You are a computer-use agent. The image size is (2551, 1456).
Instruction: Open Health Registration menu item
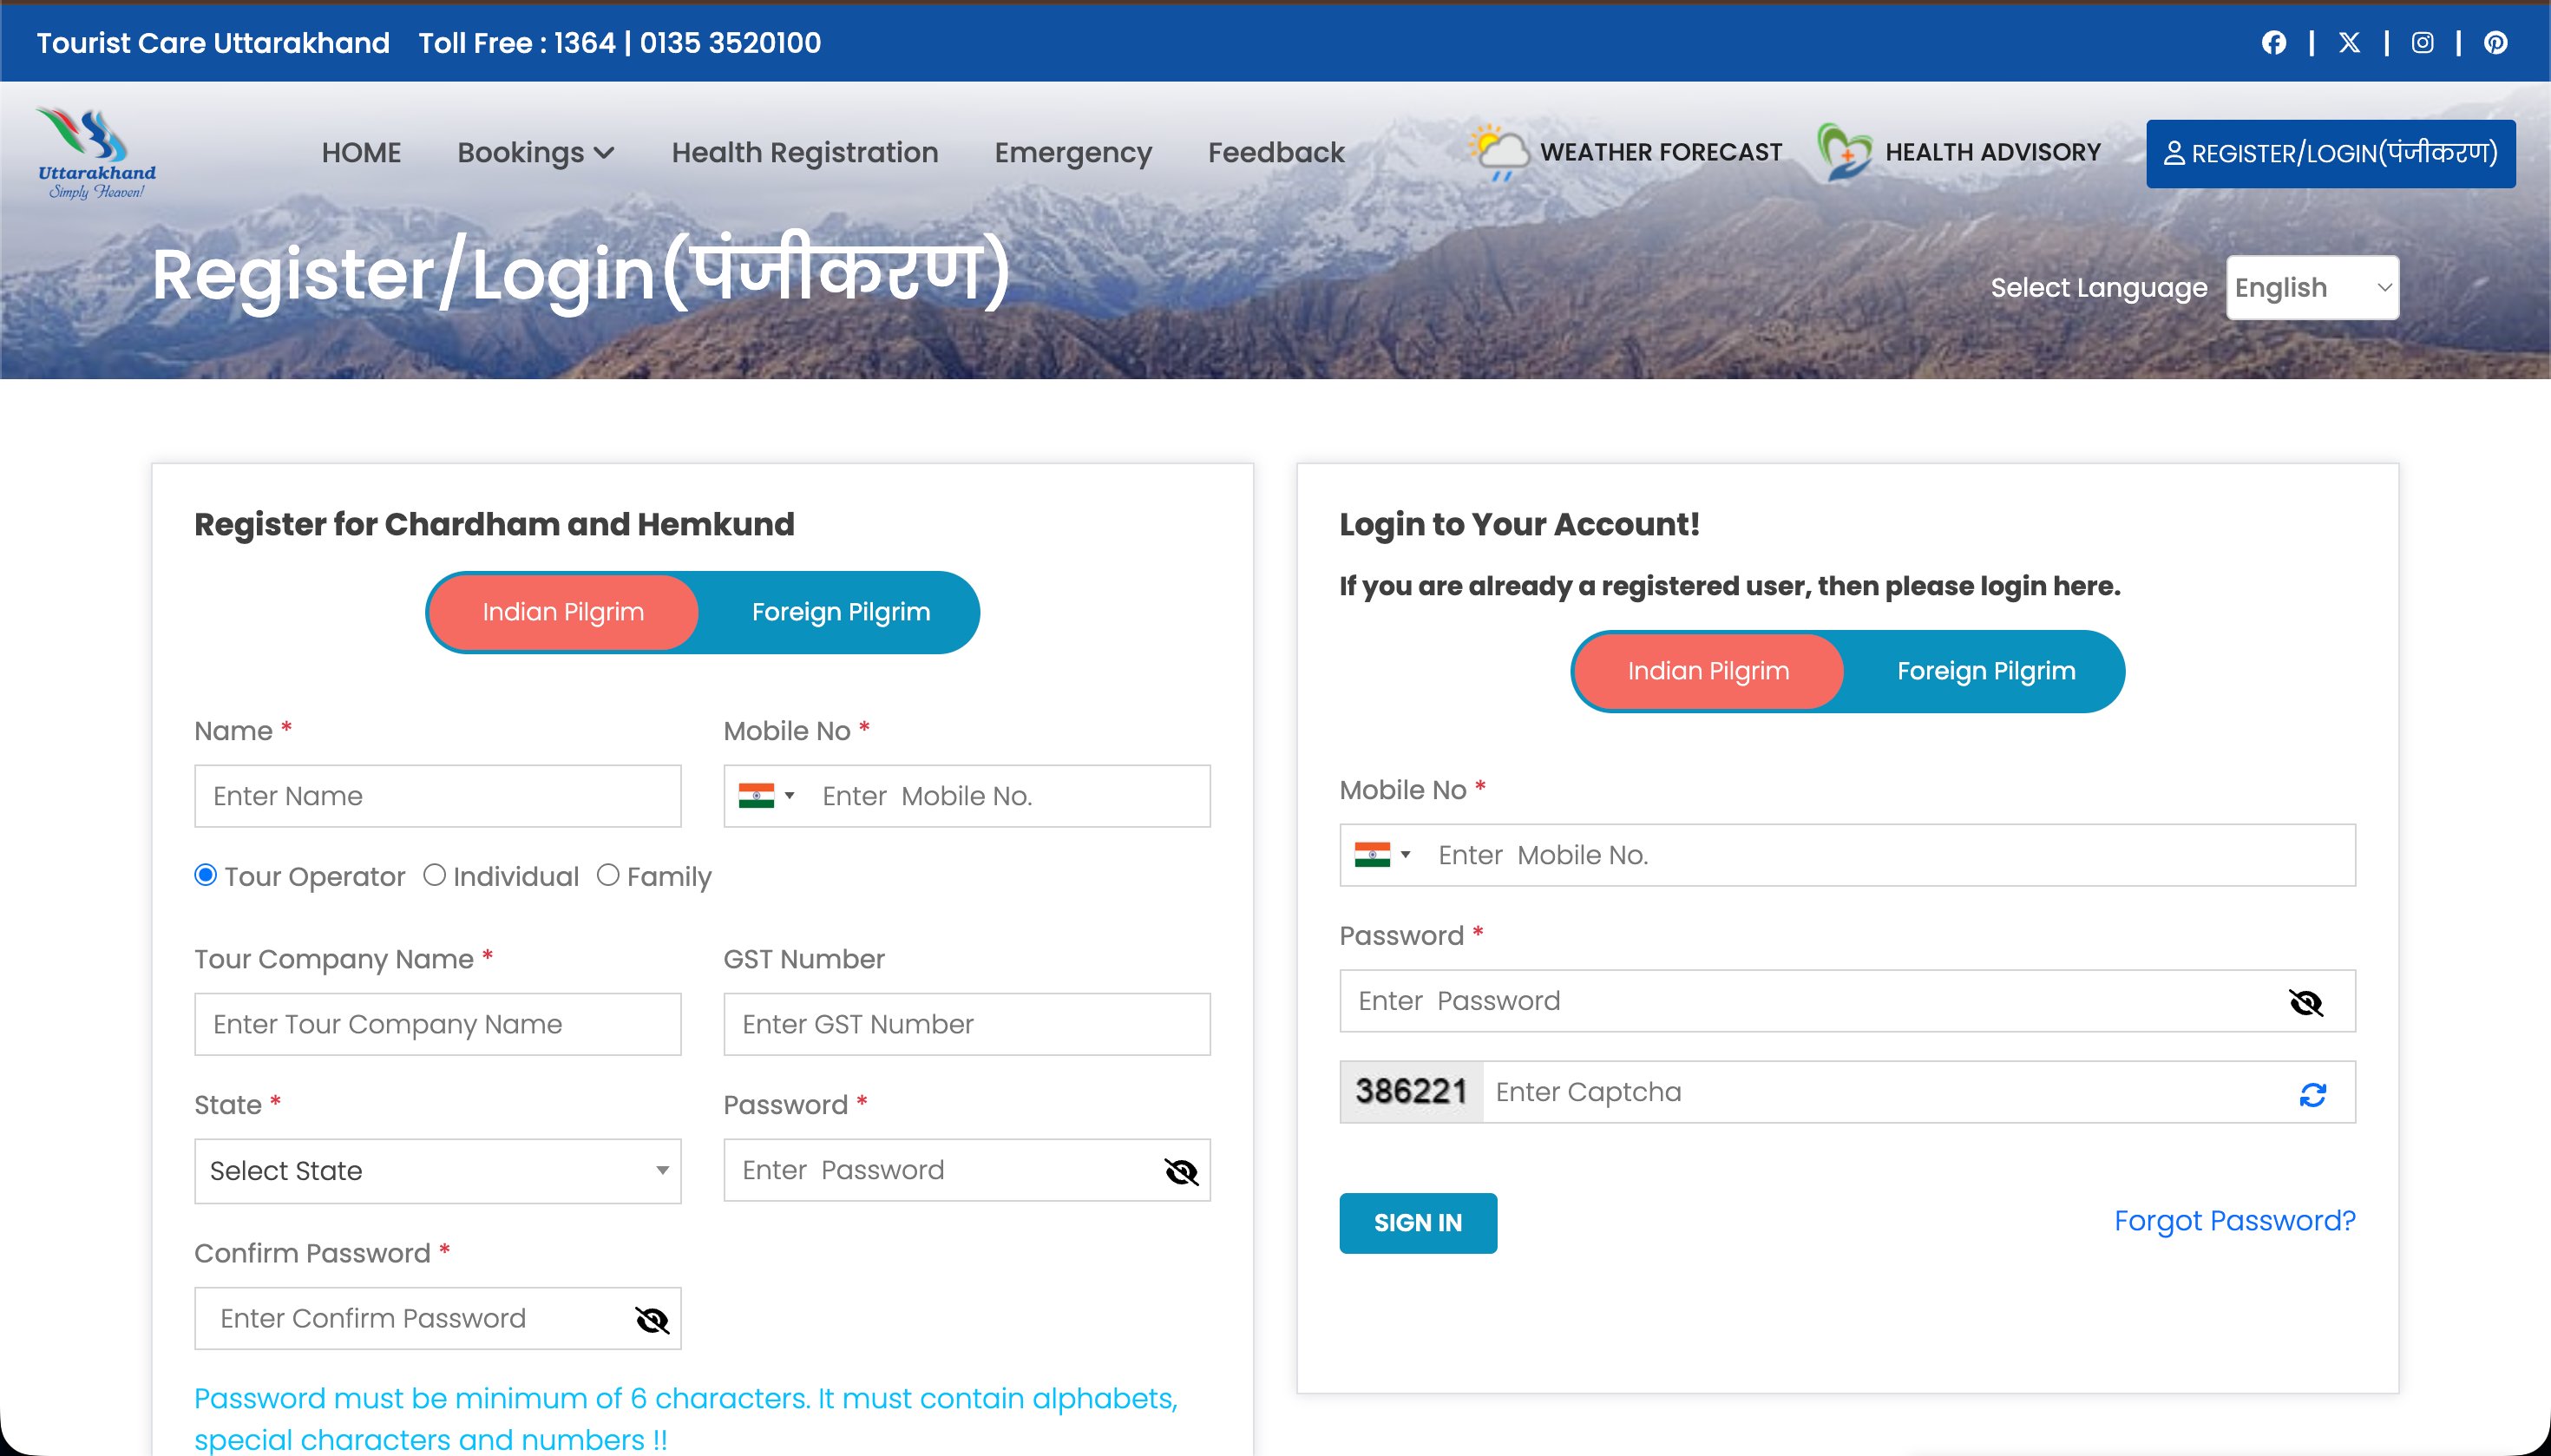(x=804, y=152)
